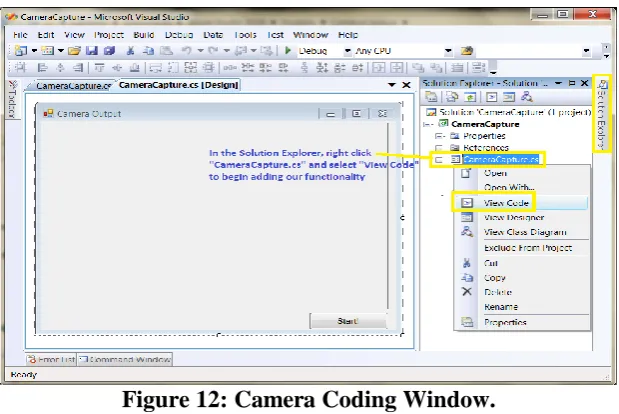Choose Exclude From Project in the context menu
619x414 pixels.
click(521, 248)
